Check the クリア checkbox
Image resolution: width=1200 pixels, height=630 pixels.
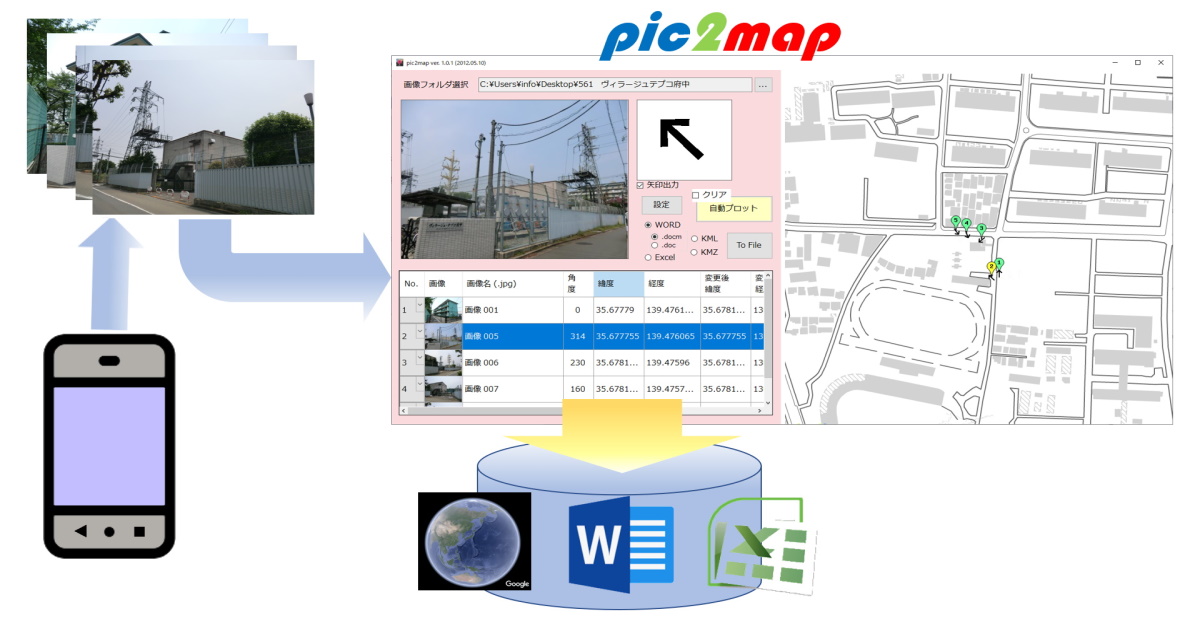pos(697,194)
